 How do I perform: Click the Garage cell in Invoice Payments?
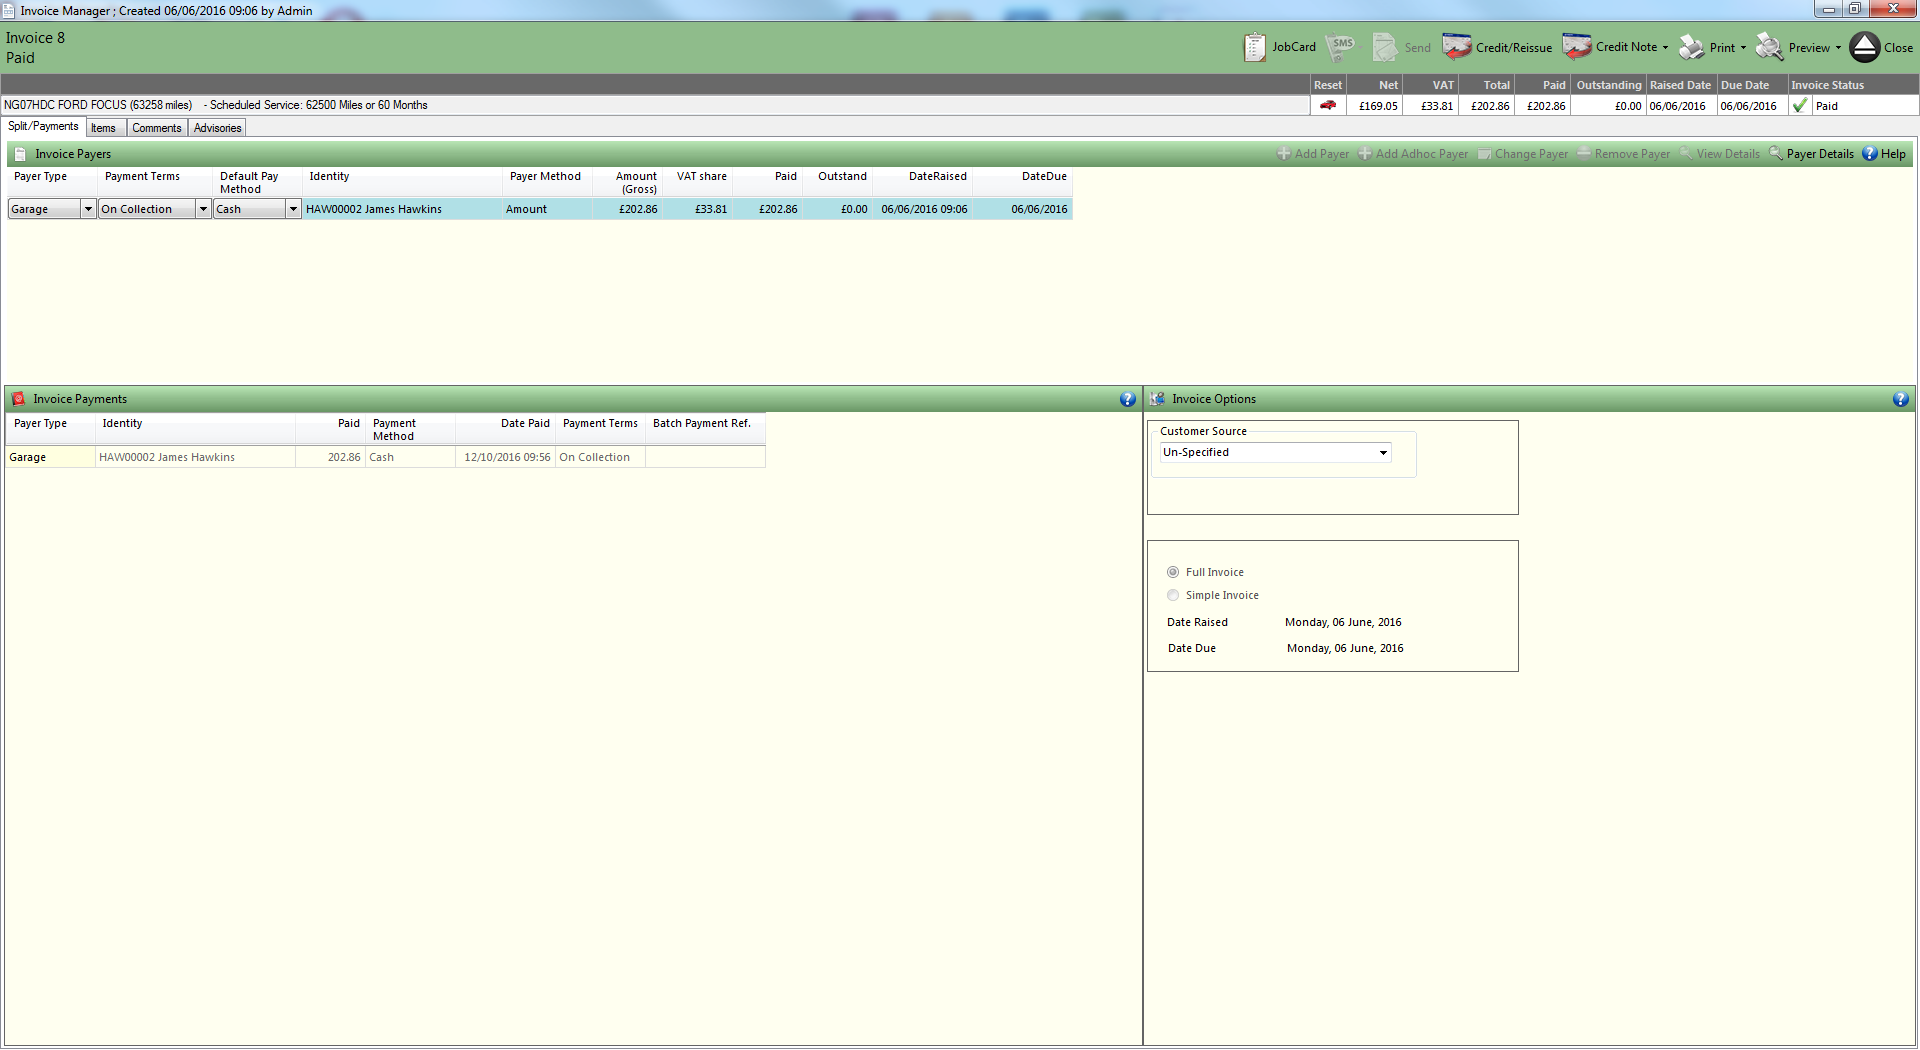pyautogui.click(x=50, y=457)
